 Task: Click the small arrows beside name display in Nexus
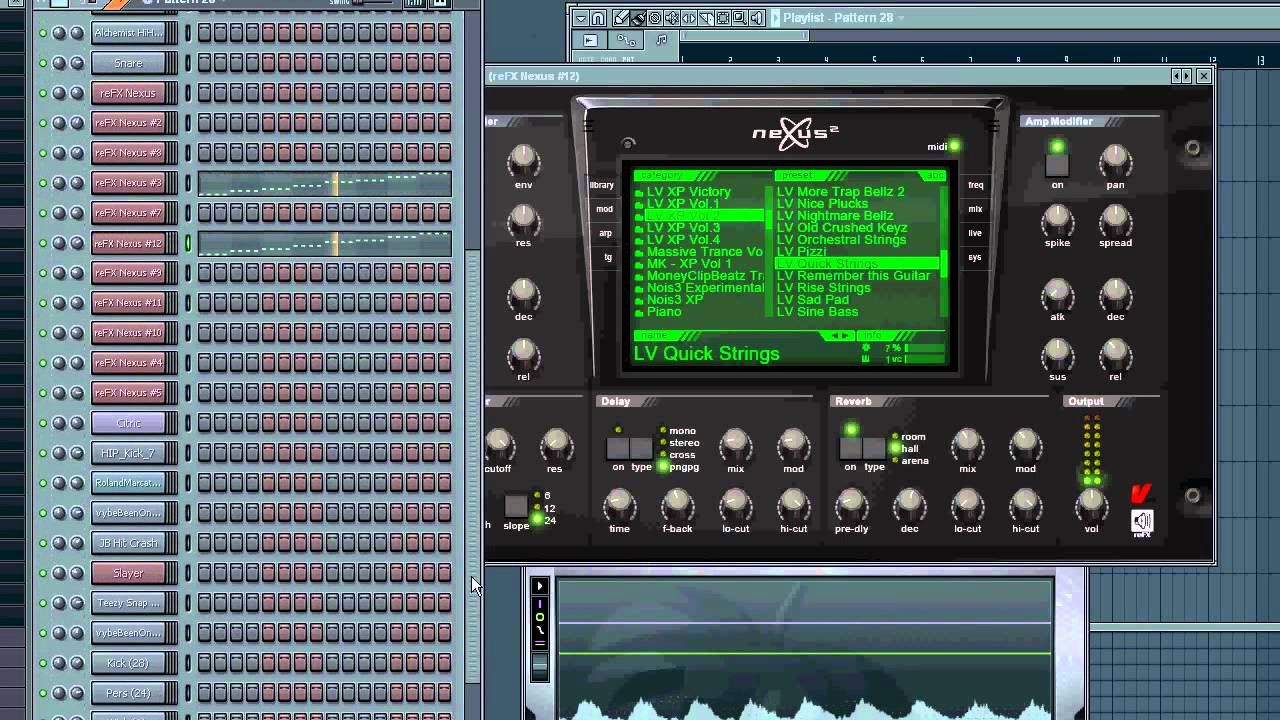click(836, 336)
